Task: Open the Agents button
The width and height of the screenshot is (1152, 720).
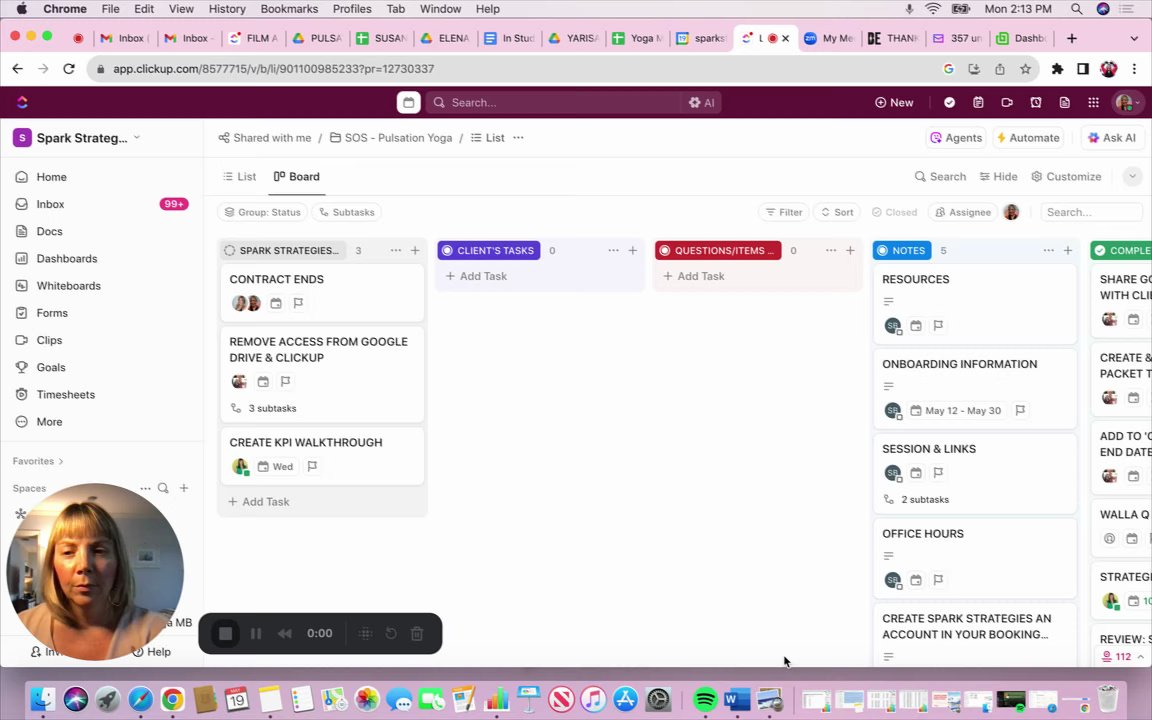Action: point(956,138)
